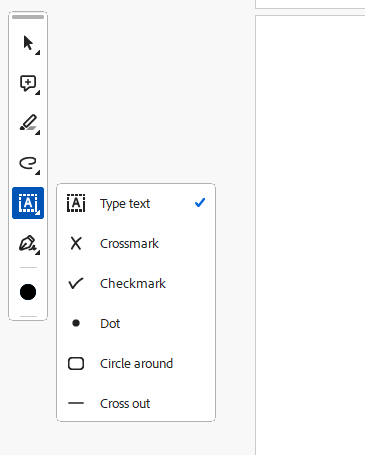Pick the Dot fill option
The width and height of the screenshot is (365, 455).
point(136,323)
